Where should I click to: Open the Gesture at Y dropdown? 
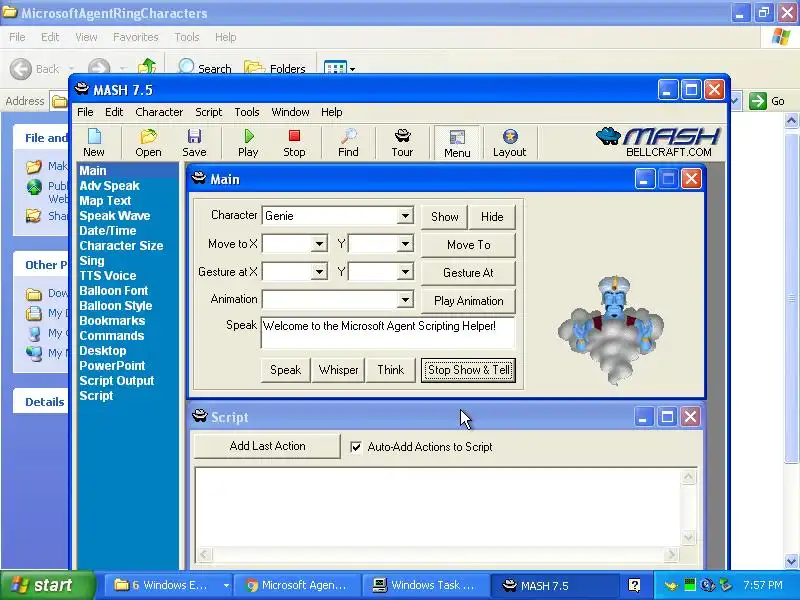(405, 272)
